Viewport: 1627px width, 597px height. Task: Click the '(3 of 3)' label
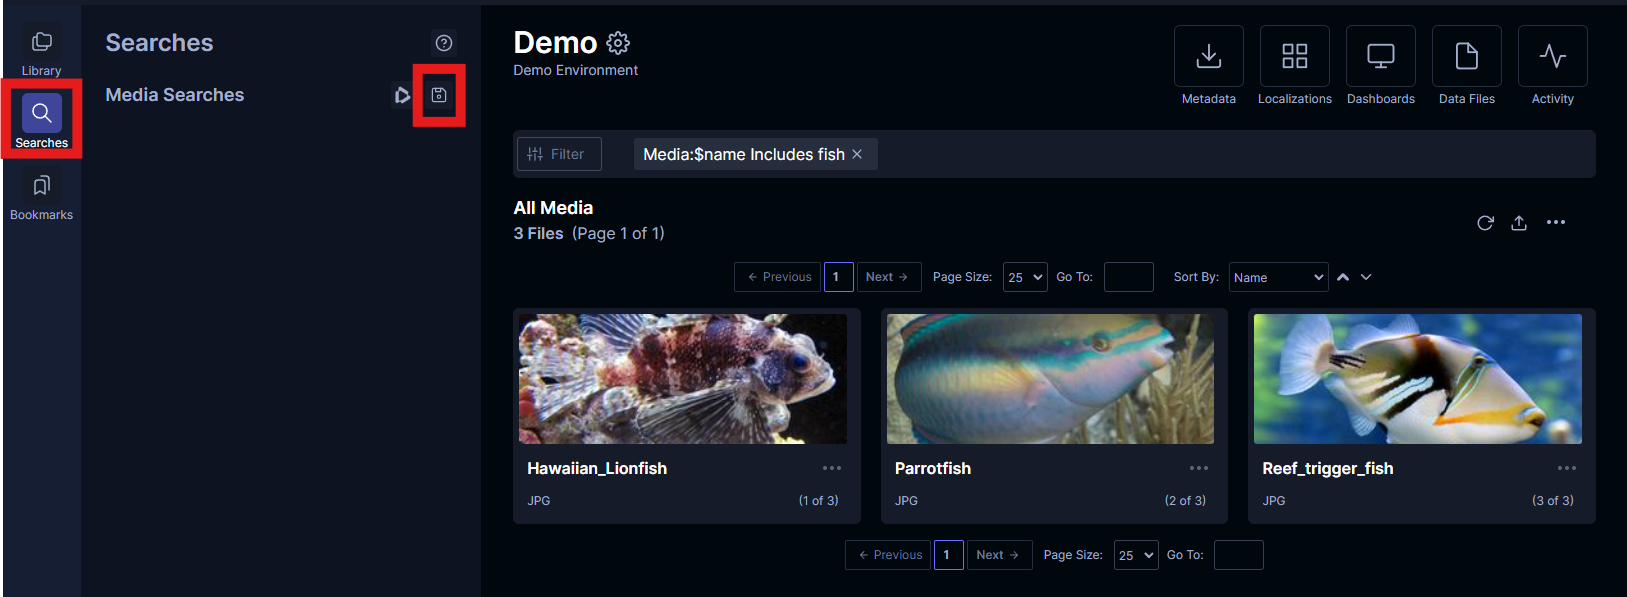1553,501
